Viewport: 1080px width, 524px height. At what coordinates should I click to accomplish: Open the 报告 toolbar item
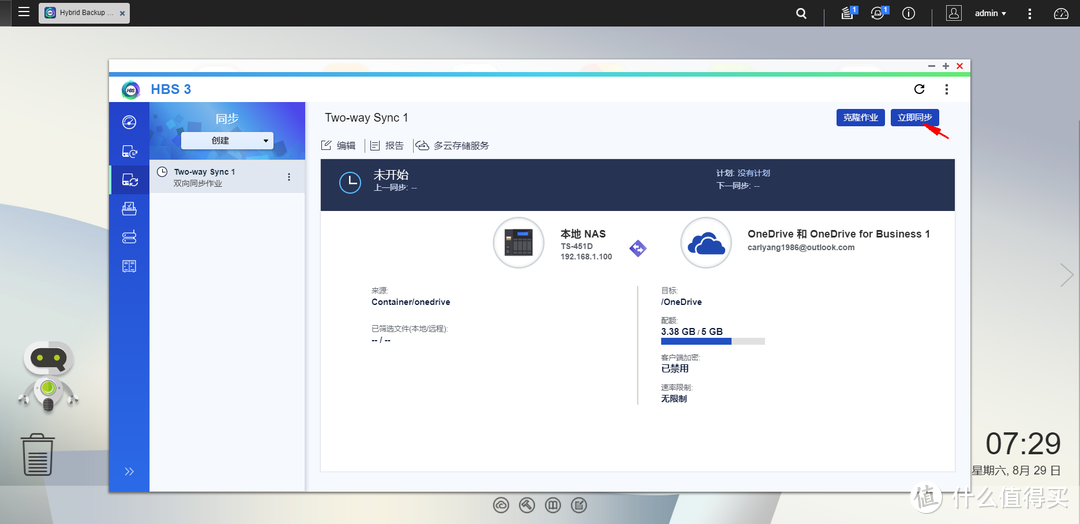tap(386, 145)
